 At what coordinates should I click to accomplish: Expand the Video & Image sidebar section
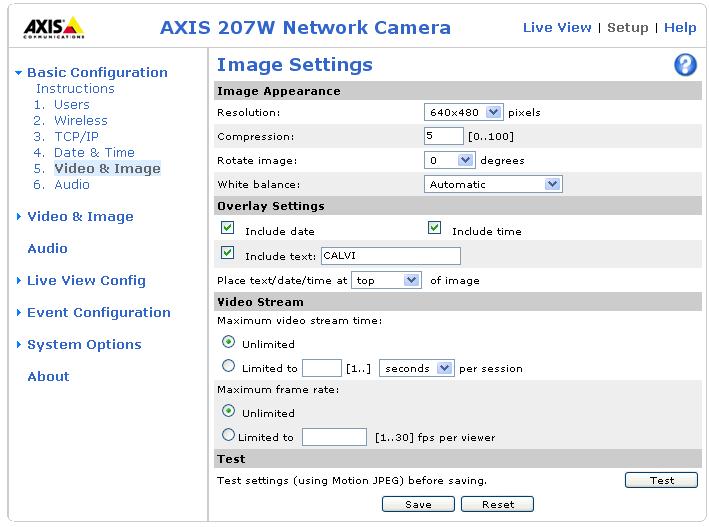[x=80, y=217]
